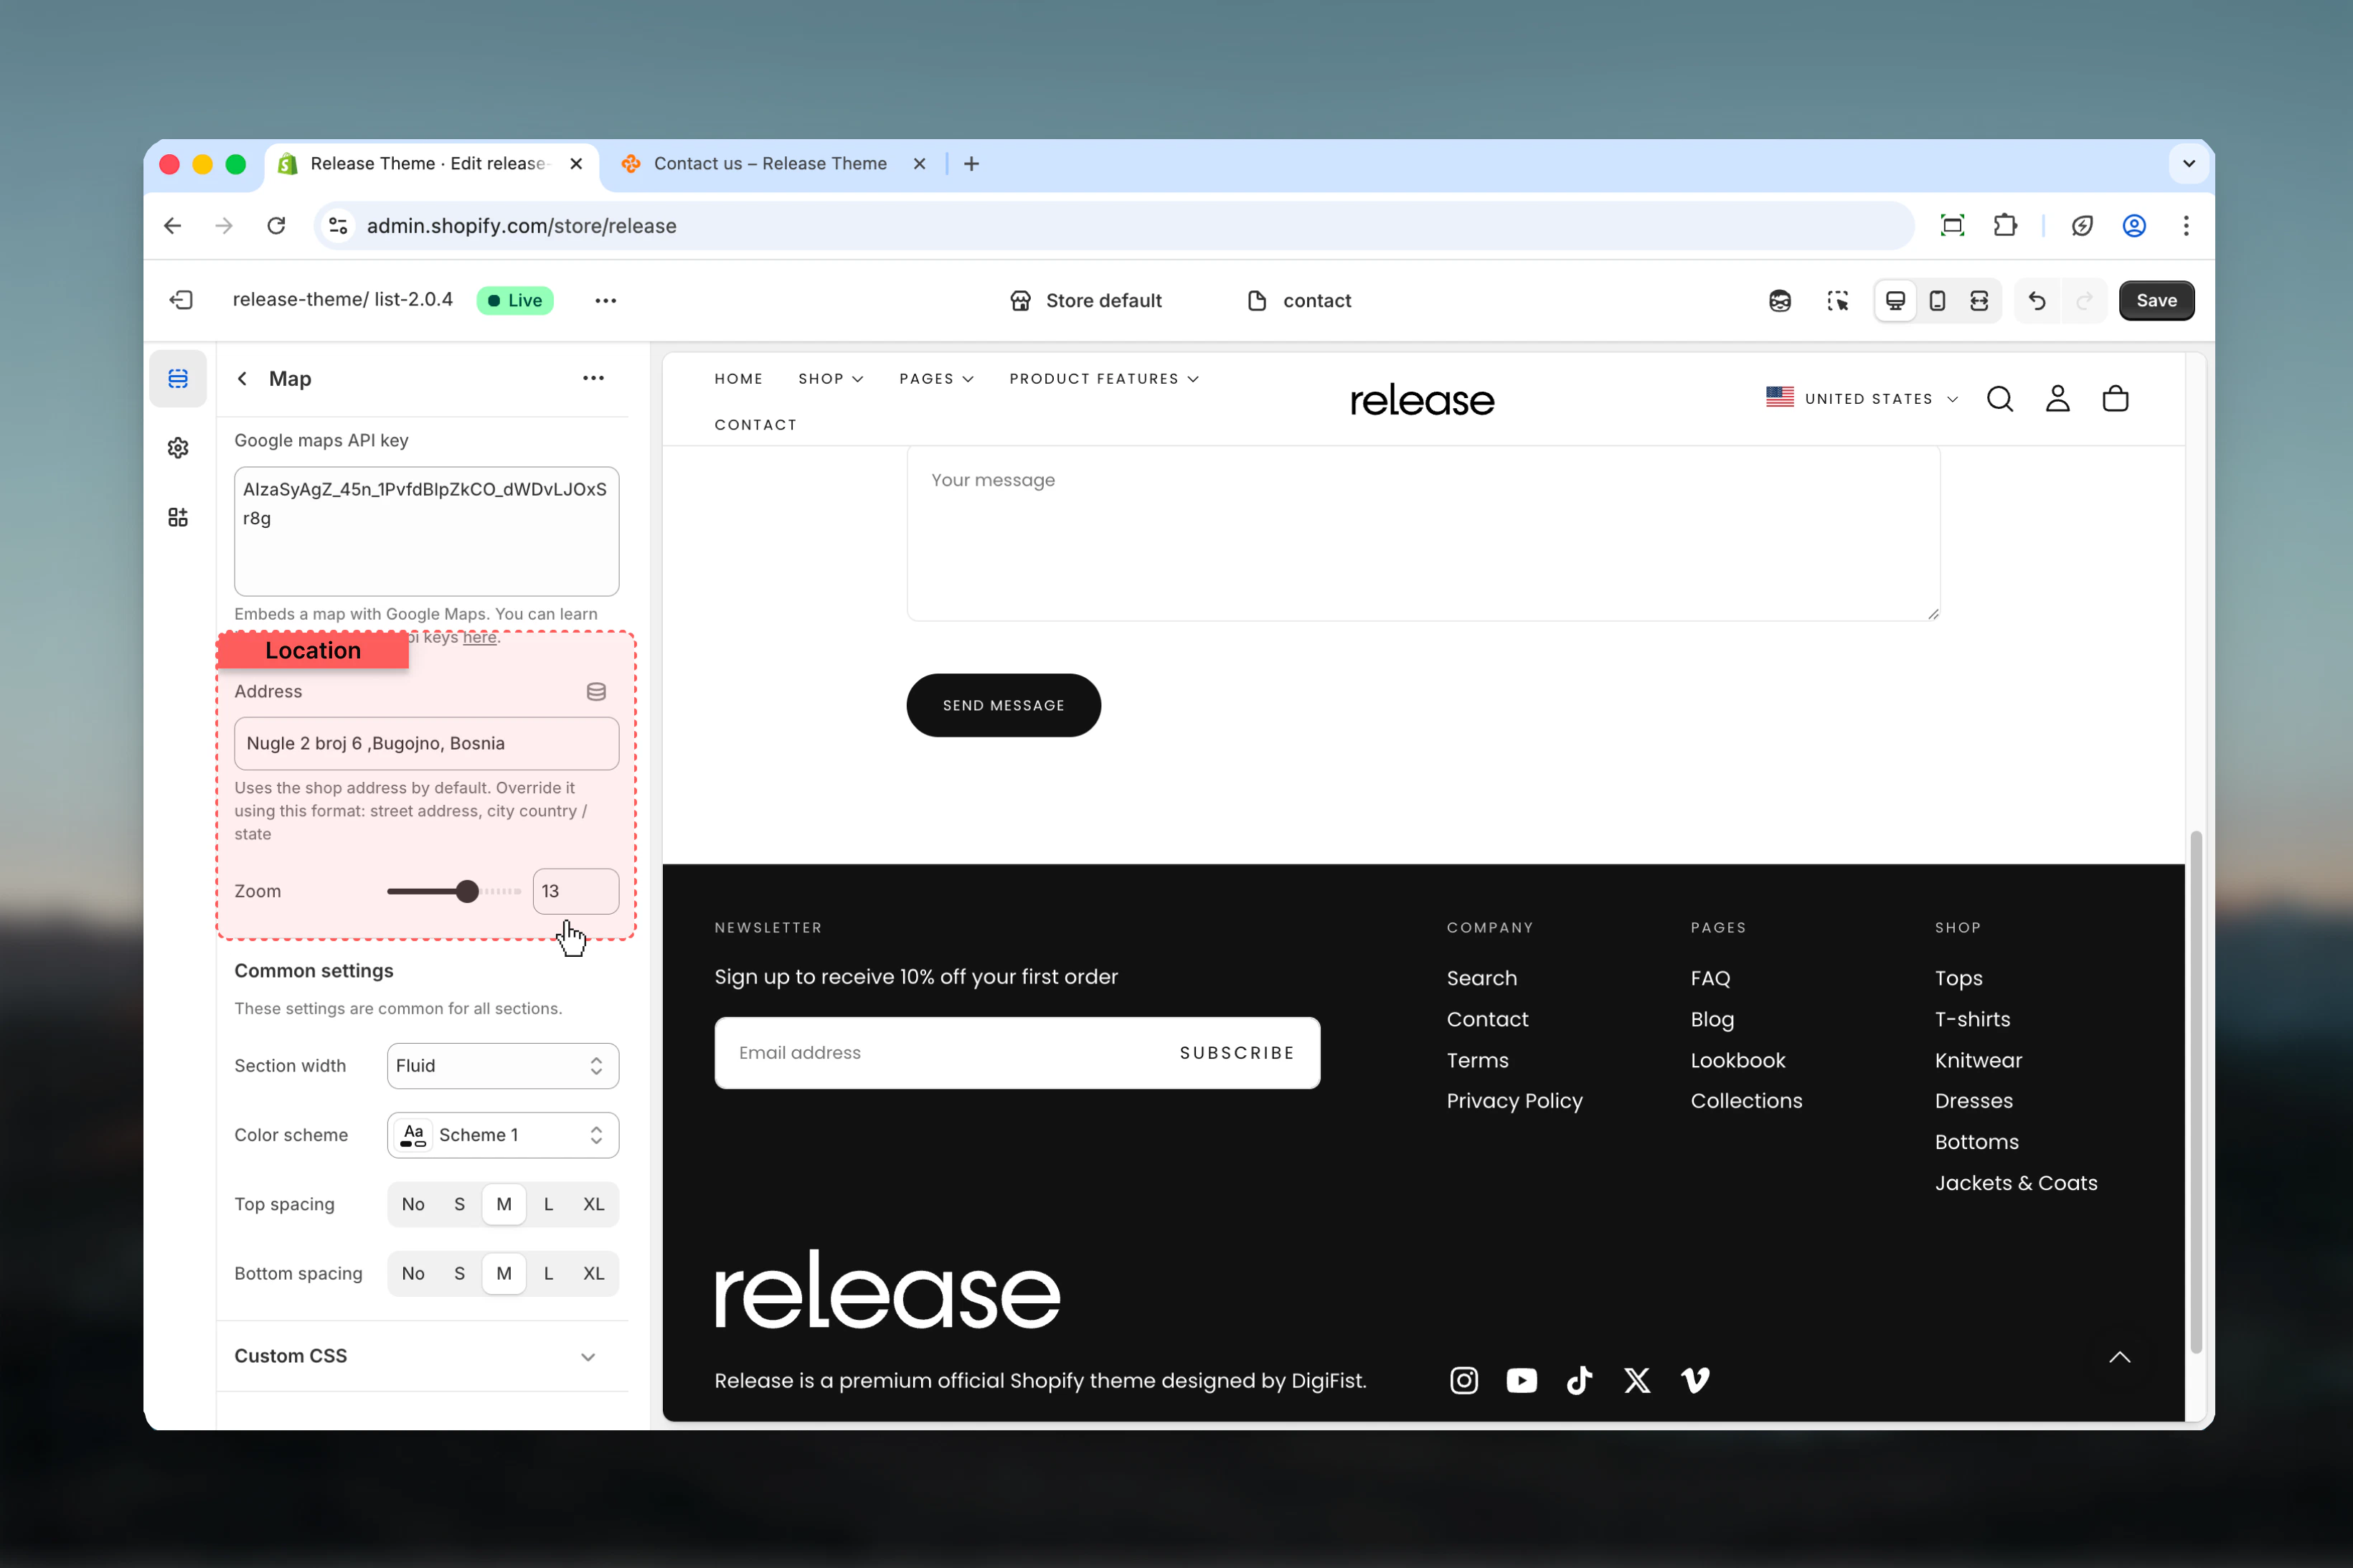Reload the browser page
Screen dimensions: 2353x1568
coord(277,226)
